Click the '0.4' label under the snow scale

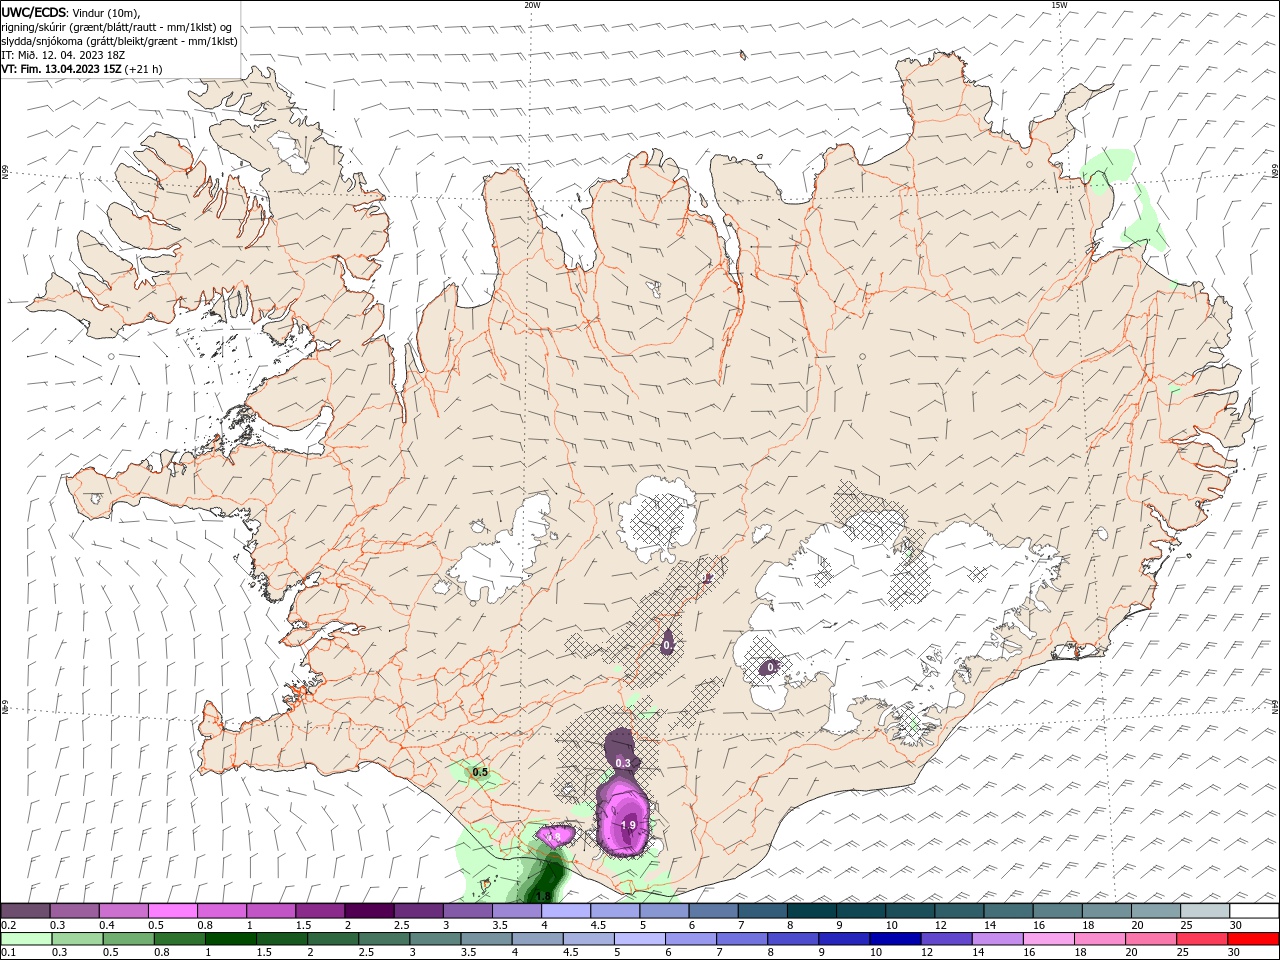click(x=108, y=925)
